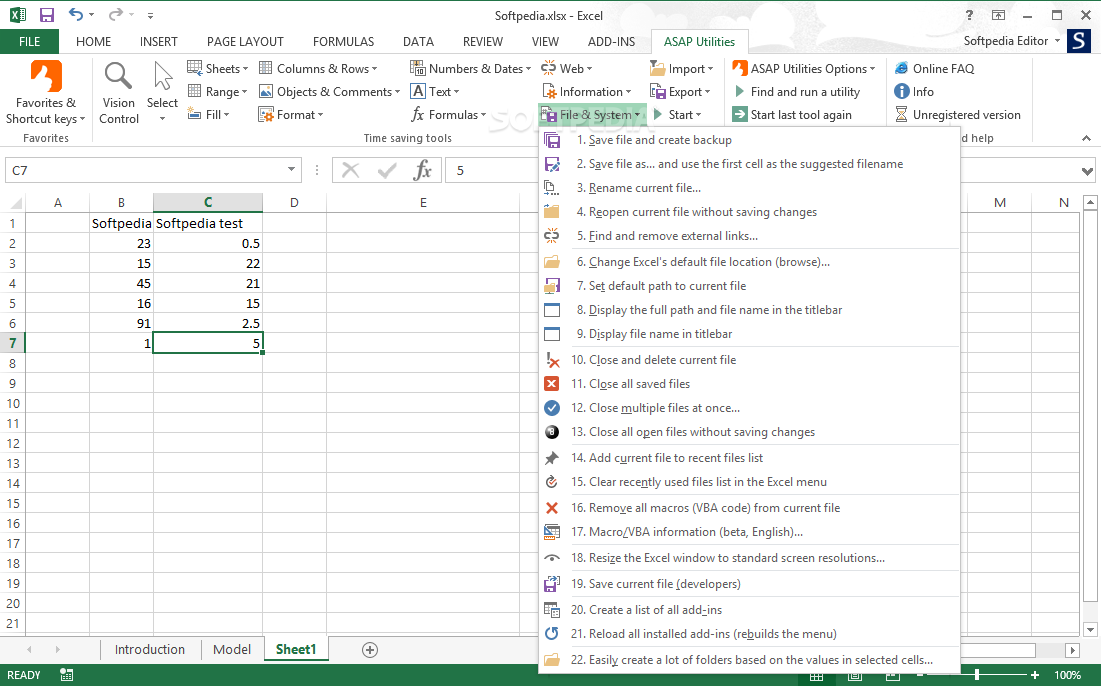Click icon for Reopen current file without saving
This screenshot has height=686, width=1101.
(x=552, y=211)
